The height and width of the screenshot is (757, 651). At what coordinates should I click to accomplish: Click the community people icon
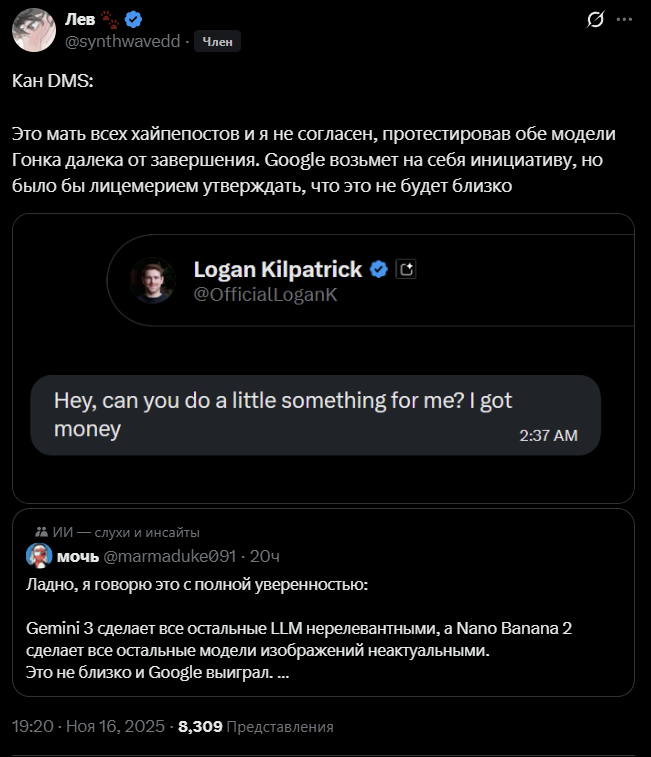(40, 532)
